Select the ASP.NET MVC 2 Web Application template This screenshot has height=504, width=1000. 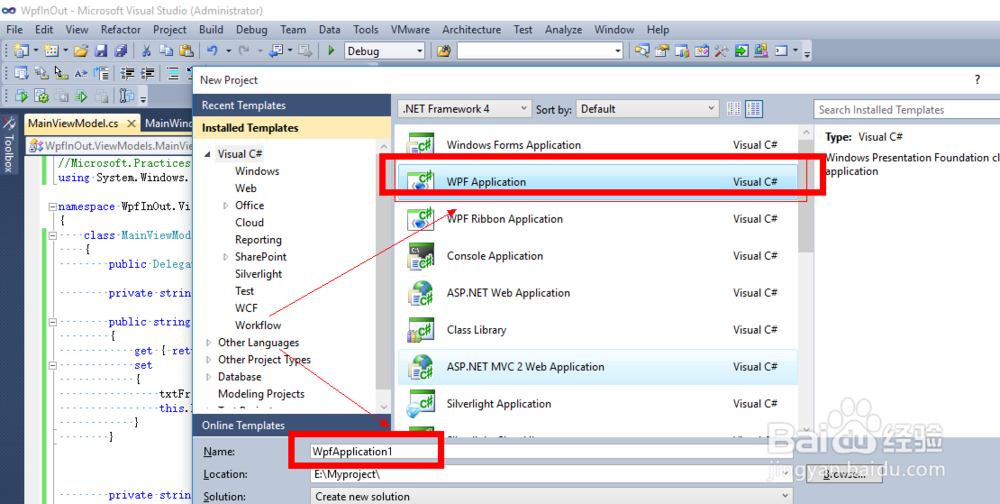[598, 367]
